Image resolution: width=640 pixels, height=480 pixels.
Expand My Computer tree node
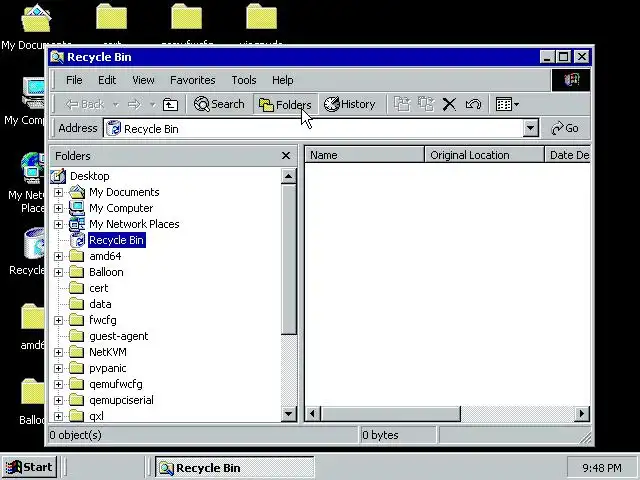pyautogui.click(x=58, y=208)
